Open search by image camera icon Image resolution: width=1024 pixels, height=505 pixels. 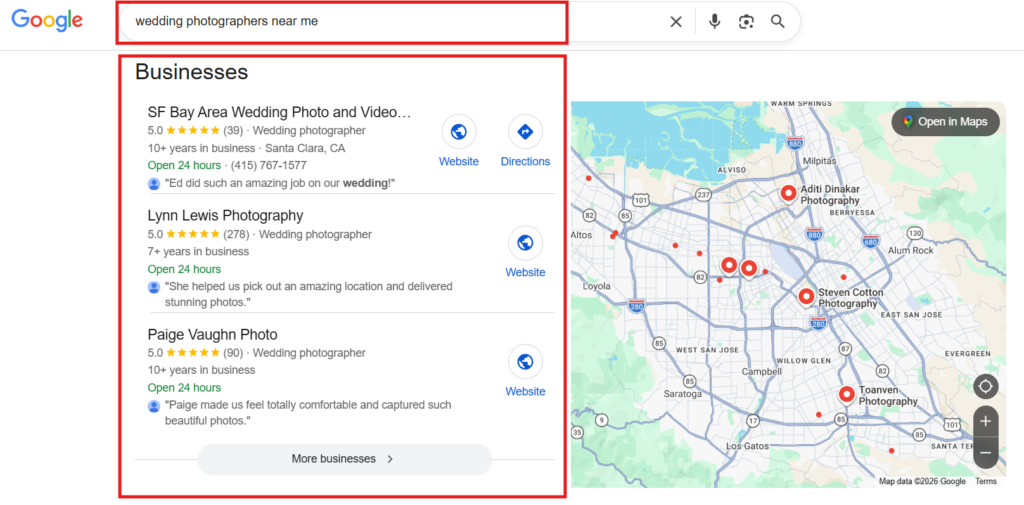[x=746, y=22]
